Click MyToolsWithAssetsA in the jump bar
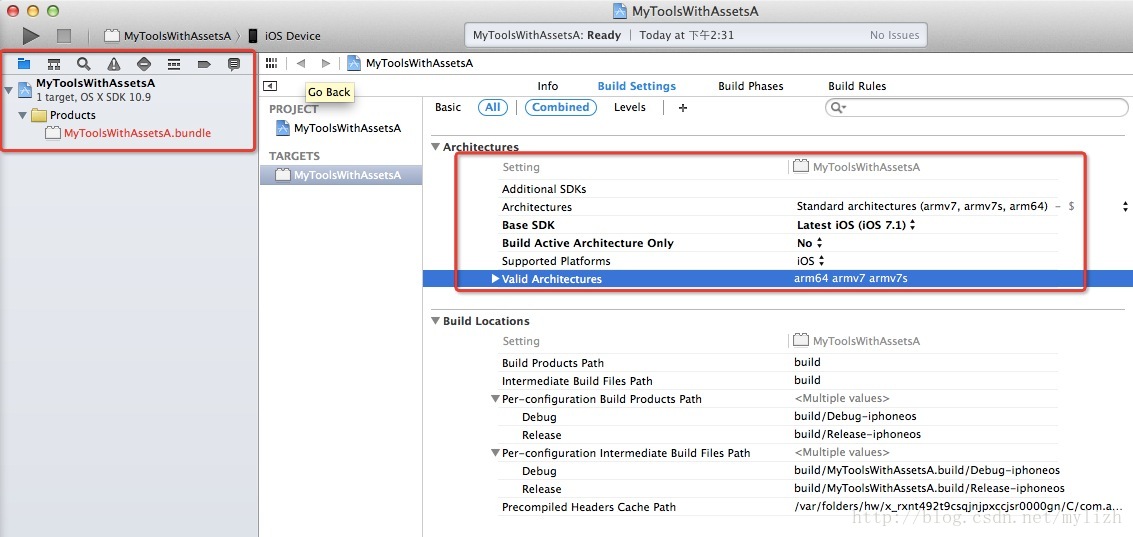Viewport: 1133px width, 537px height. click(x=420, y=63)
